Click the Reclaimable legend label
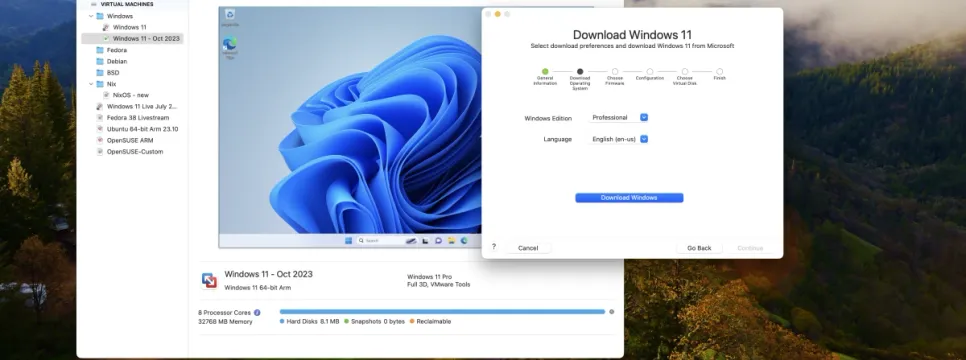 [434, 322]
